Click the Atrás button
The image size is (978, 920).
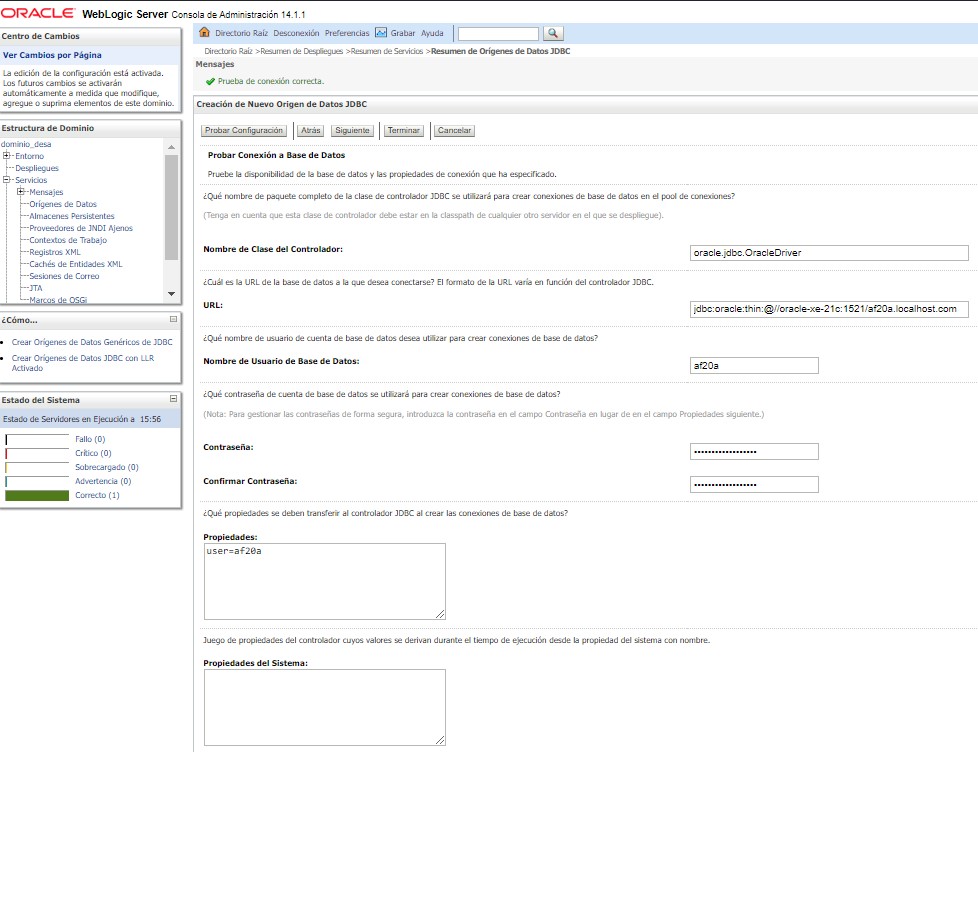pos(311,130)
